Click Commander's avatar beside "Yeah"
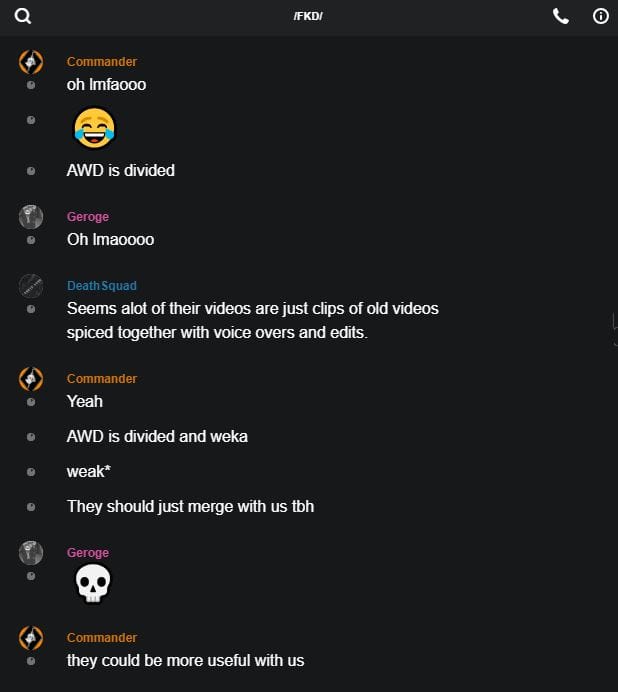The image size is (618, 692). point(31,379)
